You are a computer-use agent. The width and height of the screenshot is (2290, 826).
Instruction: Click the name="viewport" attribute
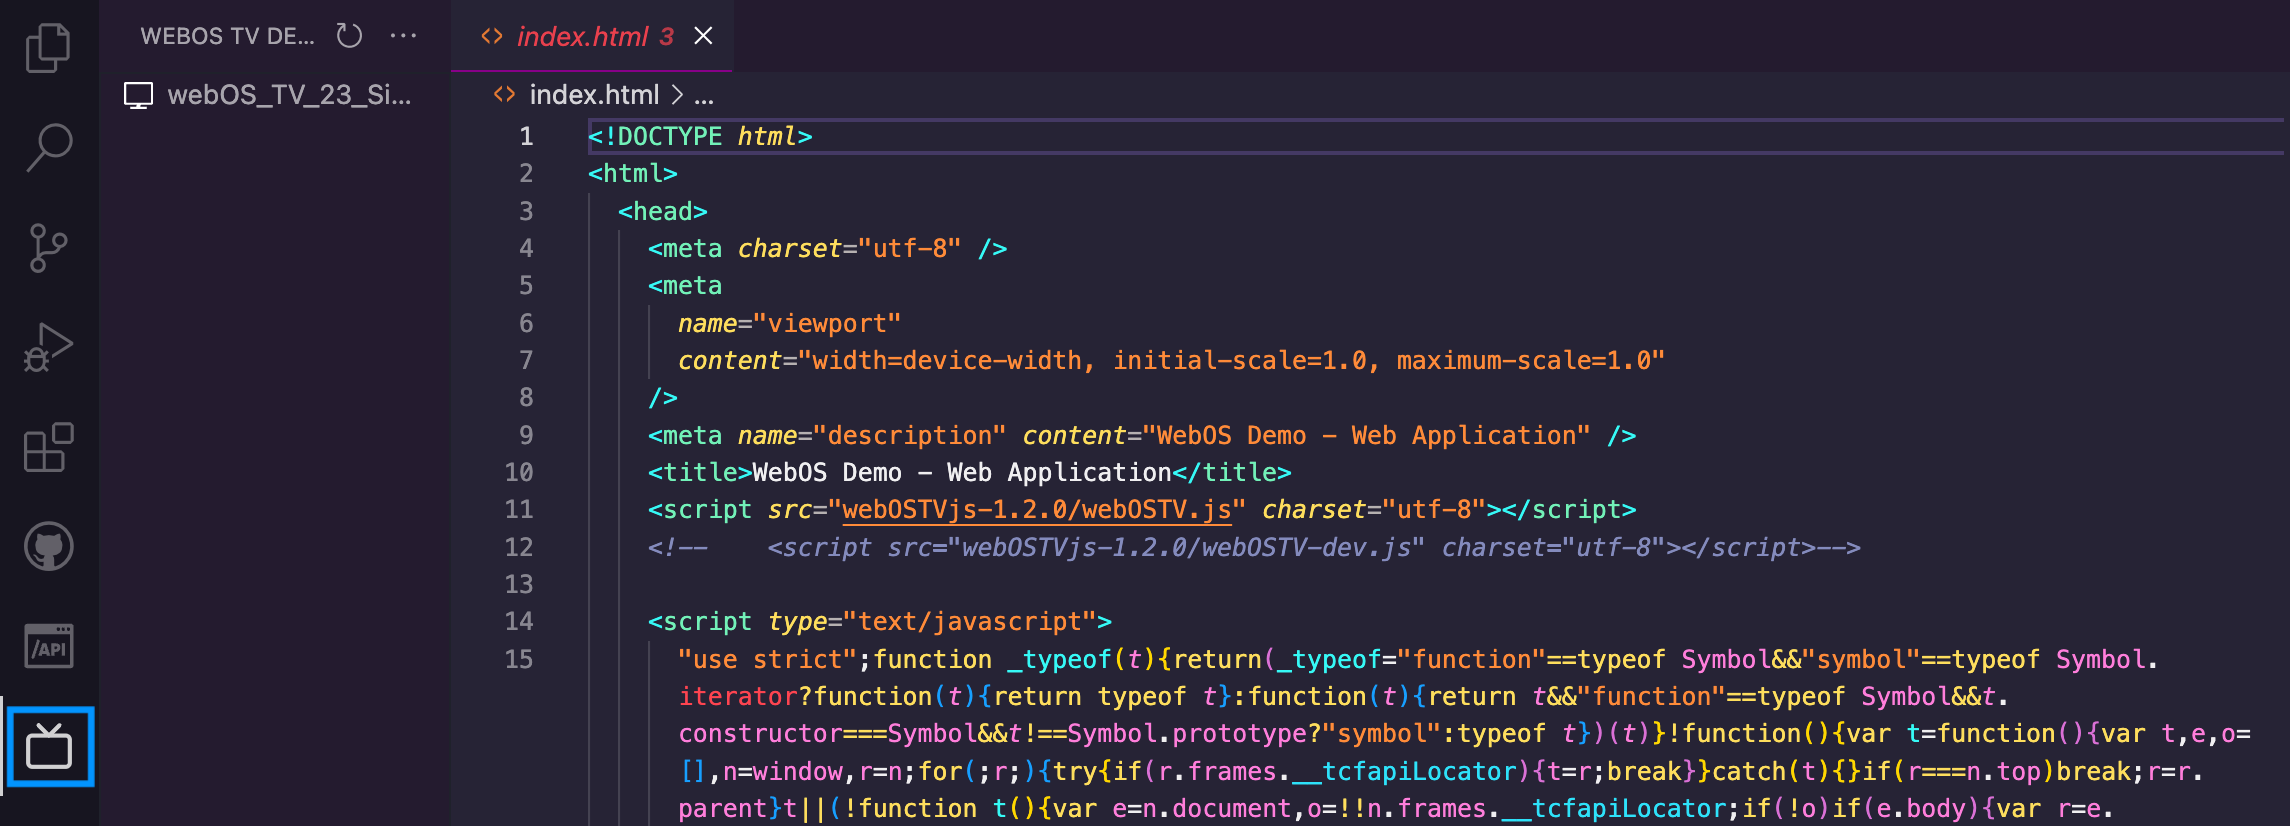[789, 323]
